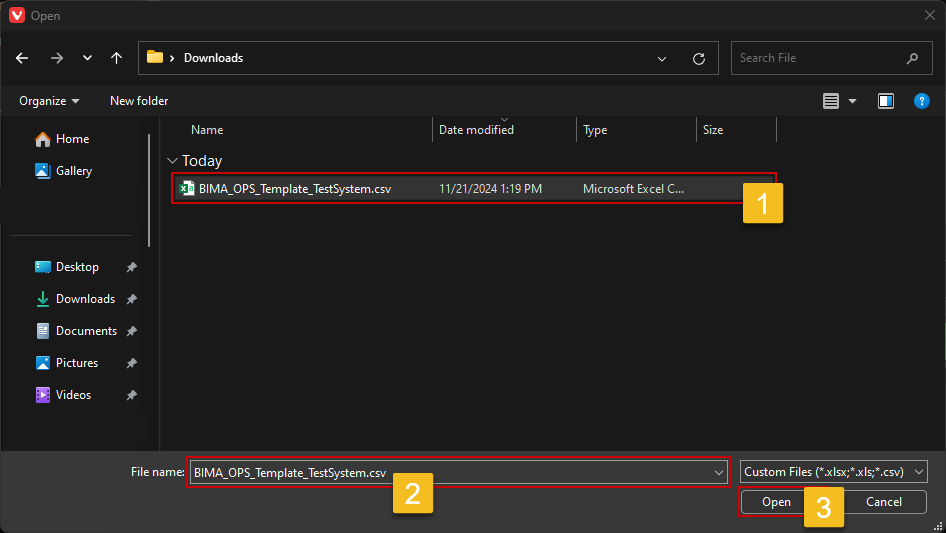Click the Back navigation arrow
The height and width of the screenshot is (533, 946).
point(23,58)
